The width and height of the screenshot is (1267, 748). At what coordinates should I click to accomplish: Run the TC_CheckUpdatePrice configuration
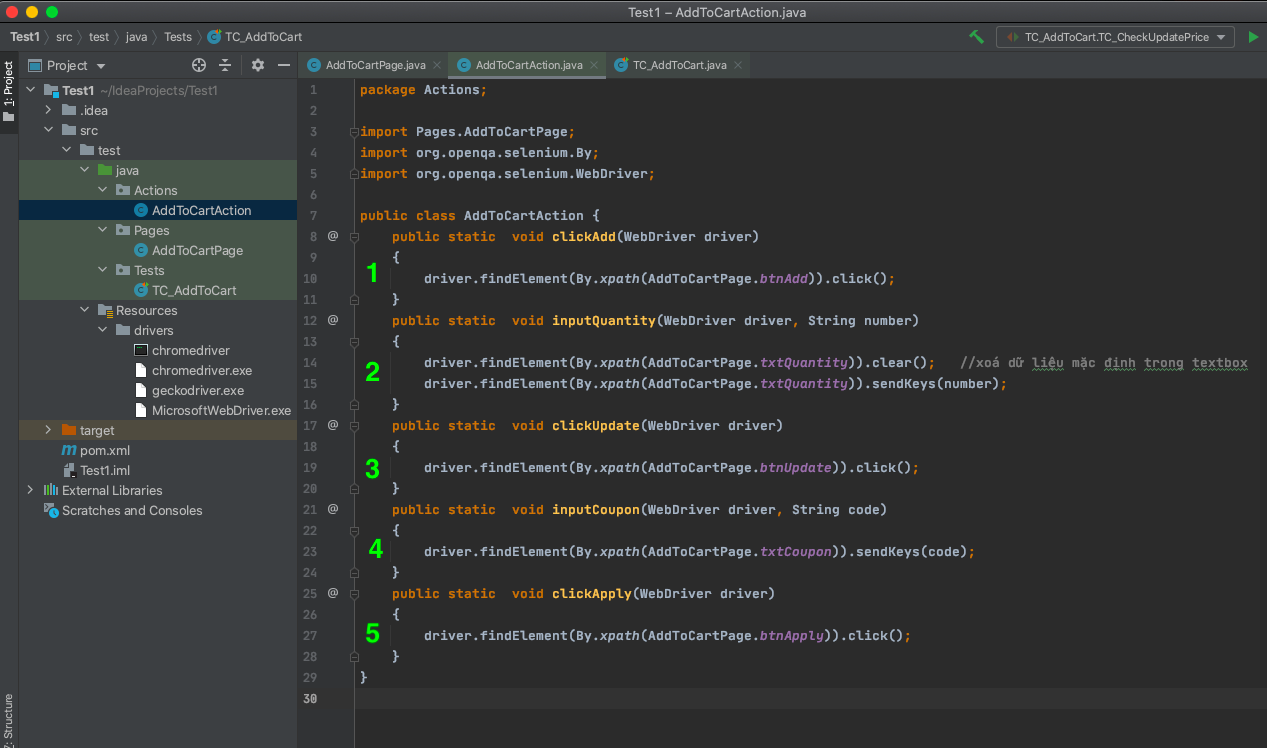[x=1253, y=37]
